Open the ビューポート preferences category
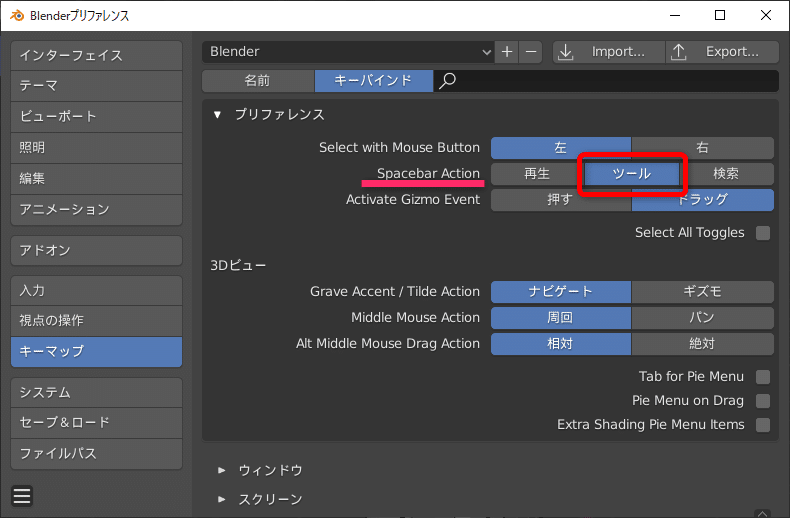 (x=96, y=117)
